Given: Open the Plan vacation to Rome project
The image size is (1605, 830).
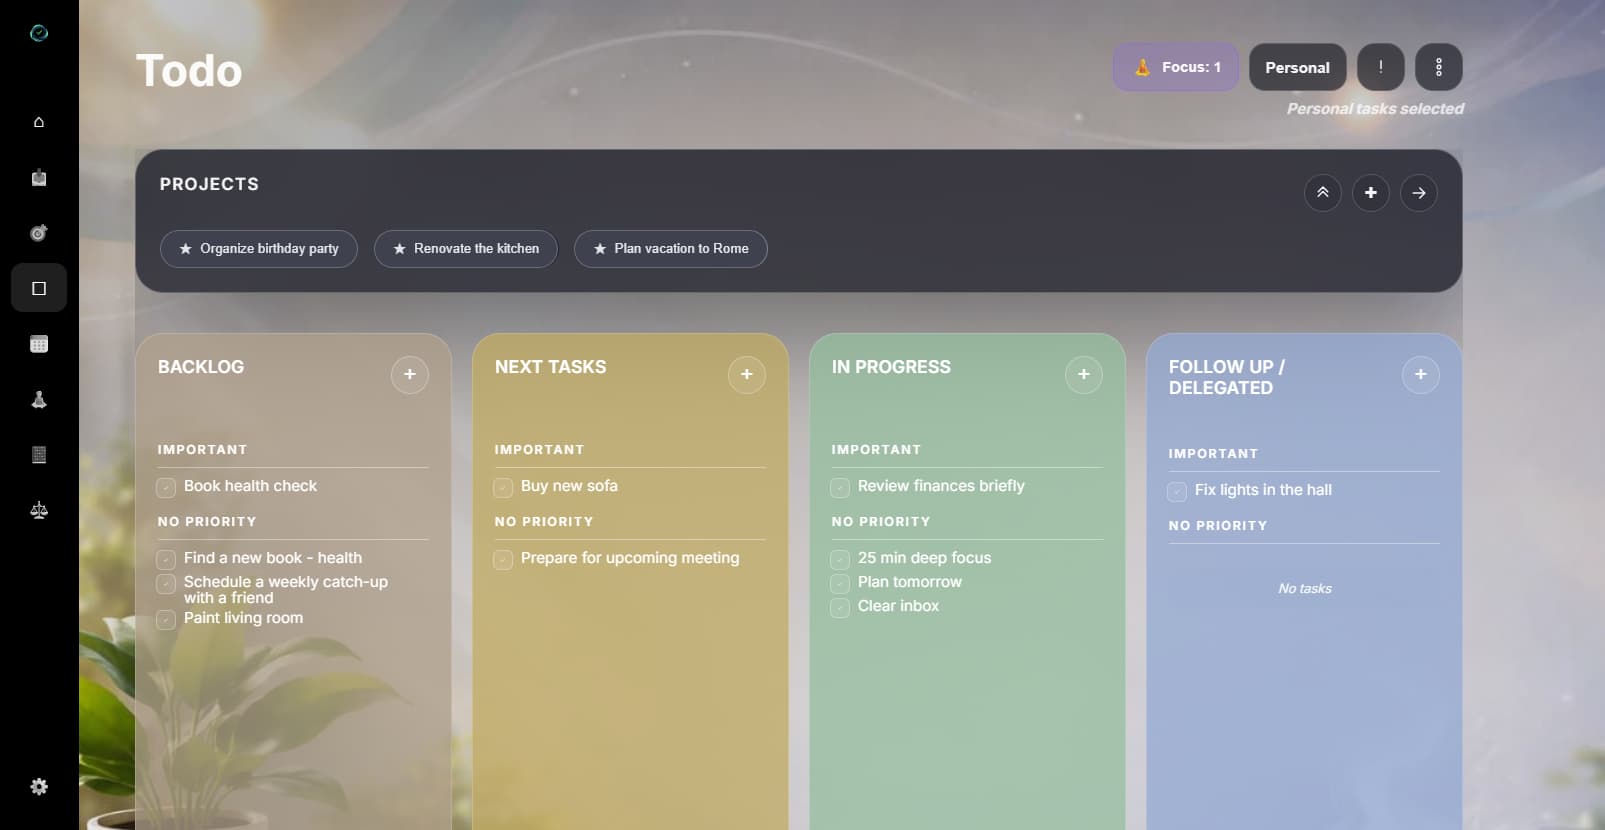Looking at the screenshot, I should 671,249.
